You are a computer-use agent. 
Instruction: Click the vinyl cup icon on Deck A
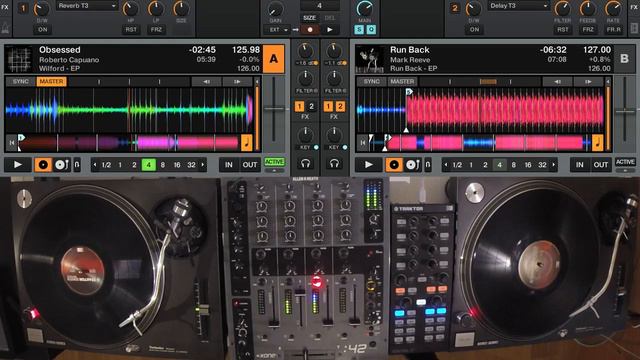42,164
